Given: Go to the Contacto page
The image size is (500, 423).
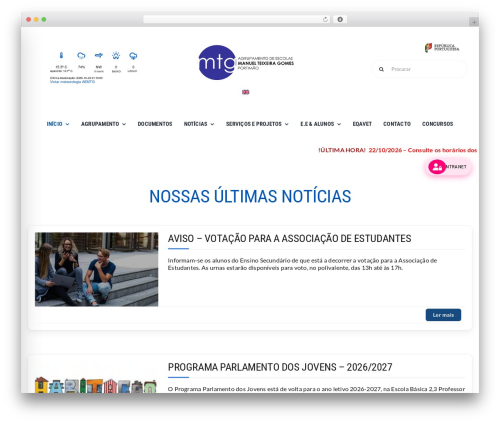Looking at the screenshot, I should [397, 124].
